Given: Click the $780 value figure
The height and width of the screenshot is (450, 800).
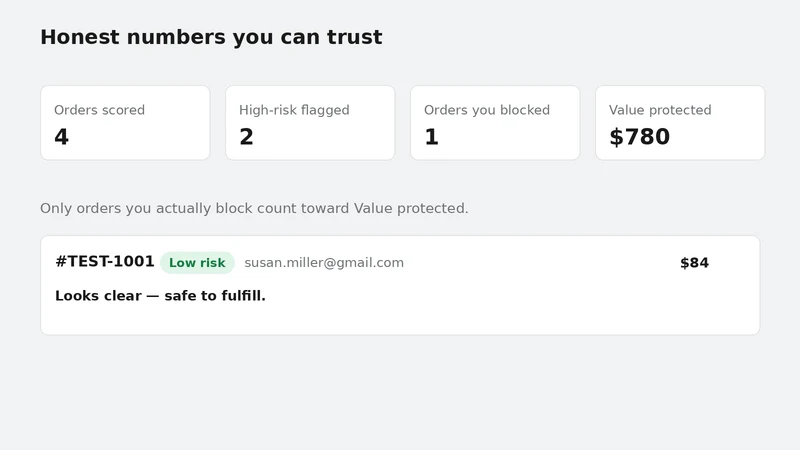Looking at the screenshot, I should click(x=639, y=137).
